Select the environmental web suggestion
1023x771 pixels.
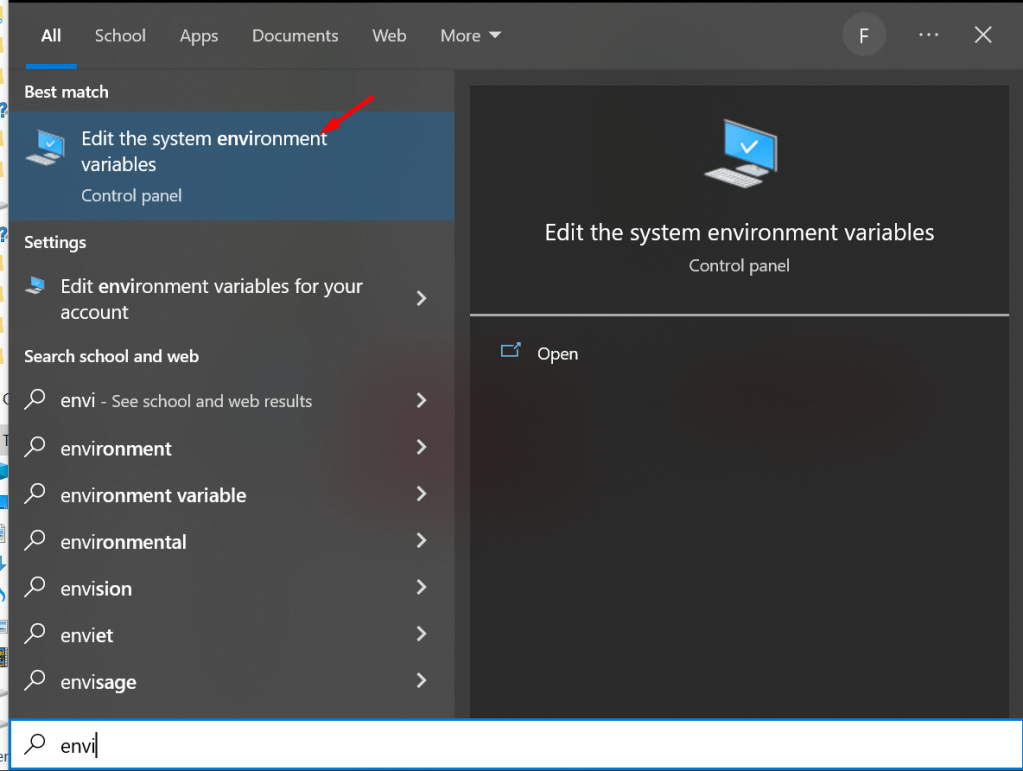[x=123, y=542]
